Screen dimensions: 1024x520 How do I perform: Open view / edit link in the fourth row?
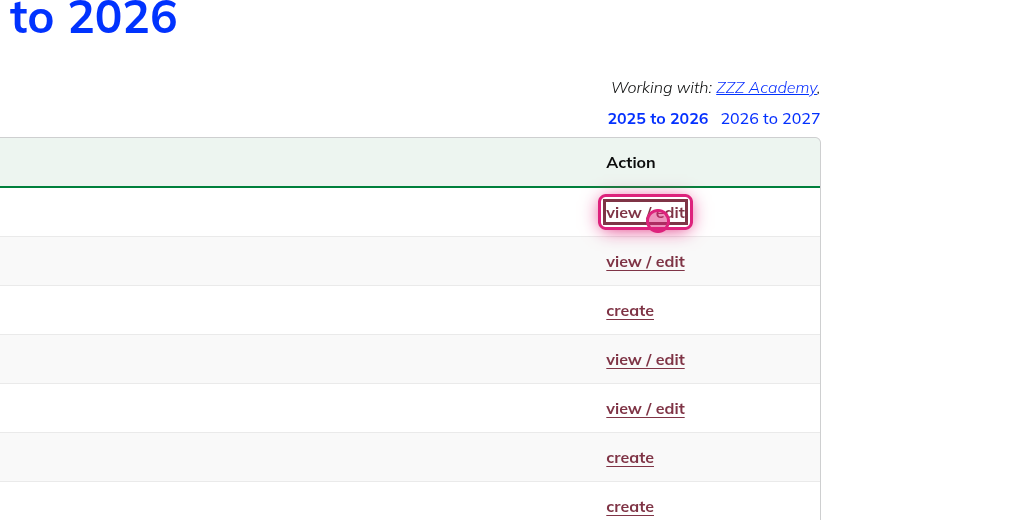click(645, 360)
